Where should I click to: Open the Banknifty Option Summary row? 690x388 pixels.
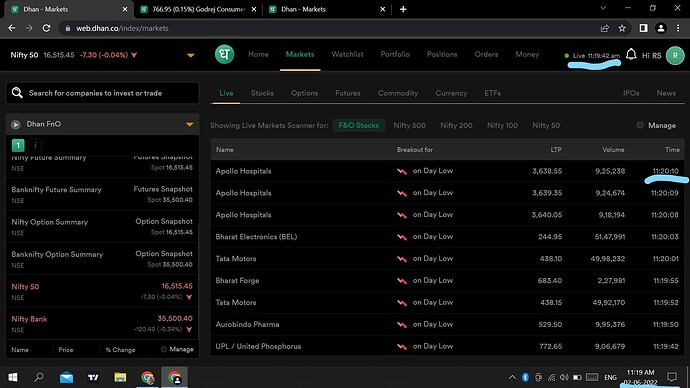tap(102, 259)
